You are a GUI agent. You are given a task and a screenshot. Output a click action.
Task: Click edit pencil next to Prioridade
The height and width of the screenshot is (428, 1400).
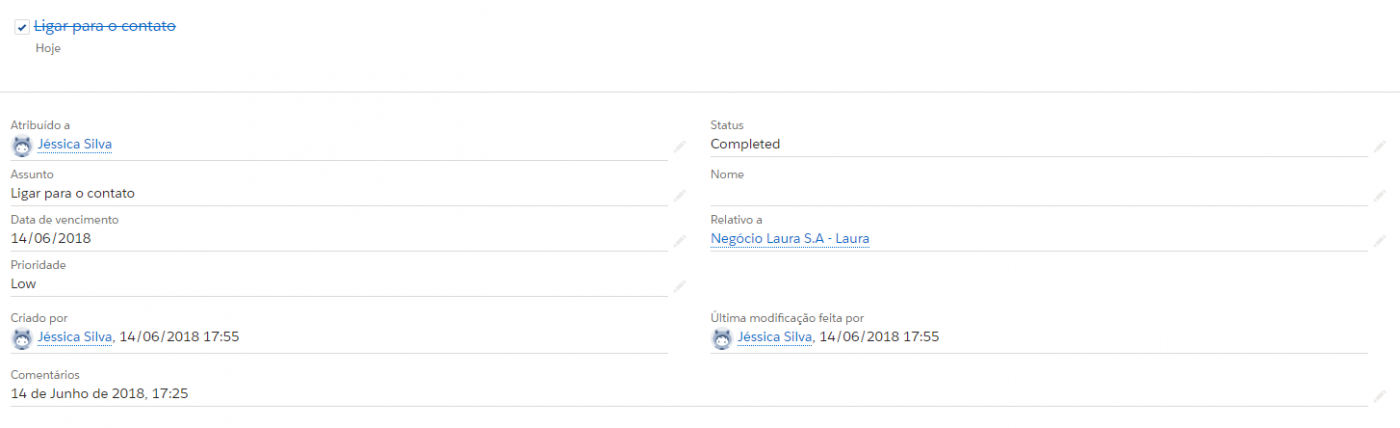pos(679,286)
